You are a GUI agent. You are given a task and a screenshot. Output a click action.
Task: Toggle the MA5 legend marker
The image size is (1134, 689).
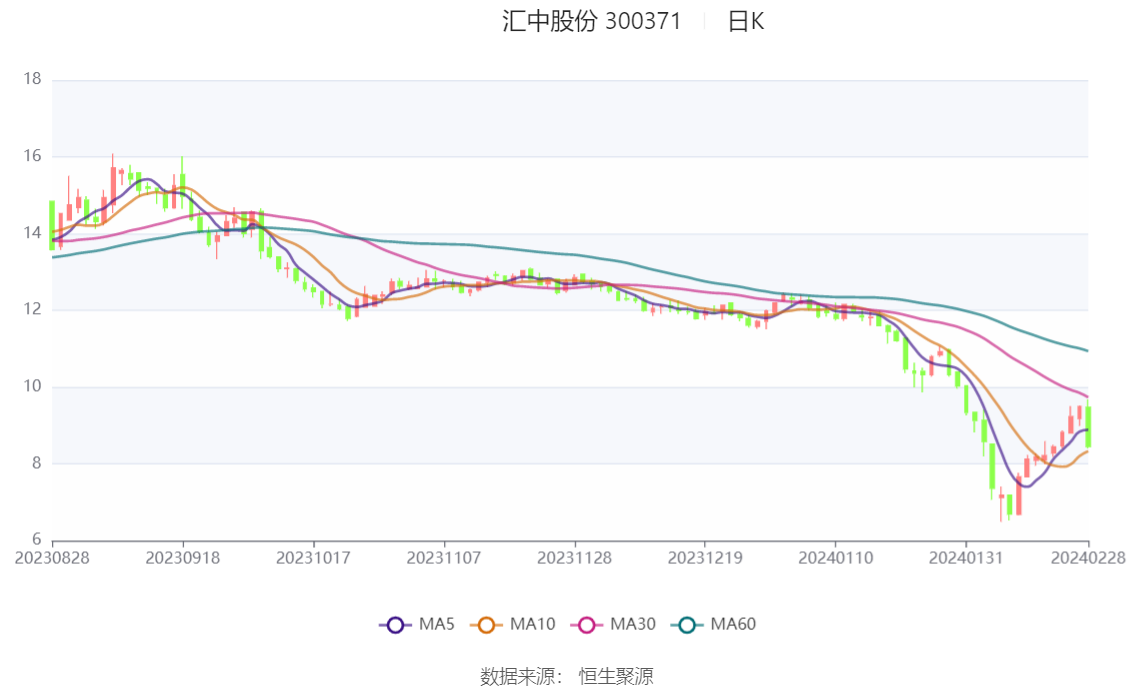click(x=395, y=625)
